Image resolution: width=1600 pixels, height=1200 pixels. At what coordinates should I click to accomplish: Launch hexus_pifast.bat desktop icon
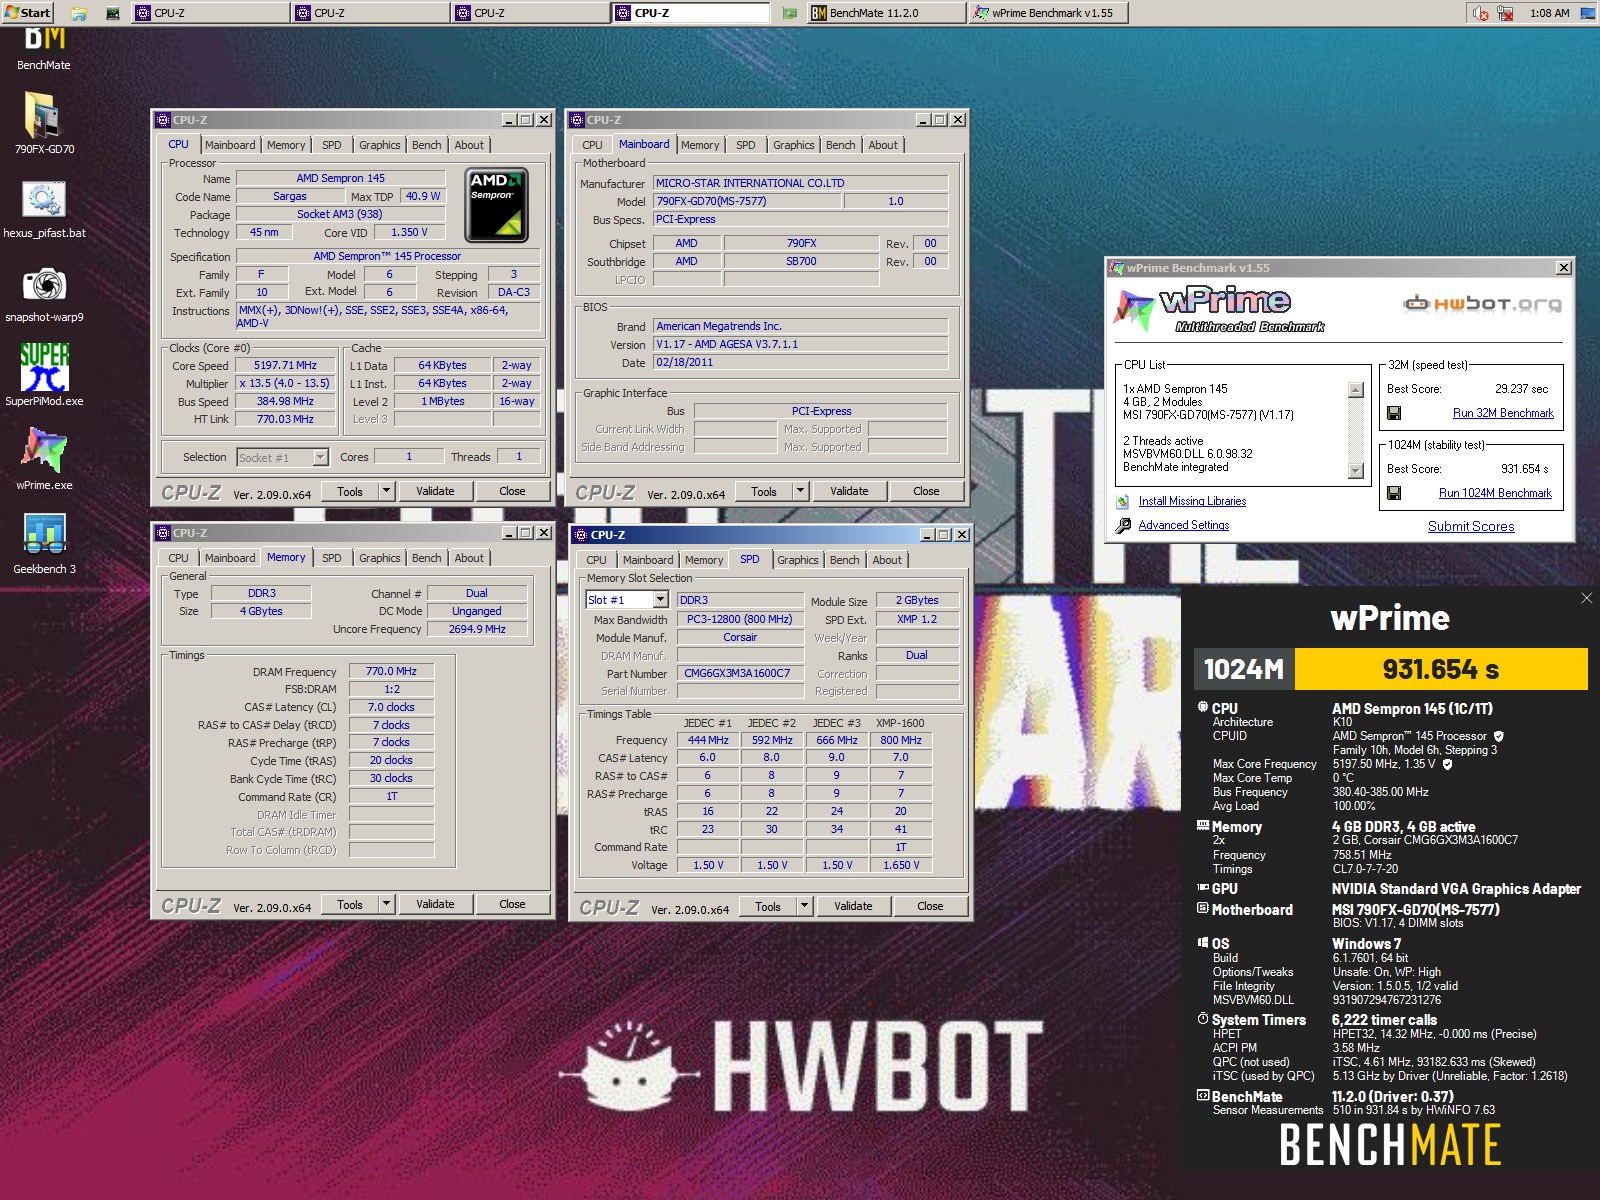pos(44,209)
